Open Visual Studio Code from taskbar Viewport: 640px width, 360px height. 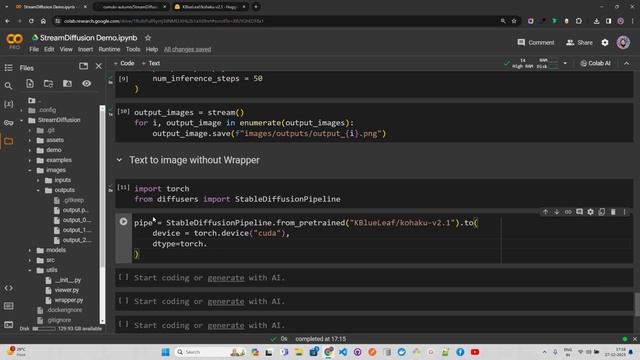(x=343, y=352)
